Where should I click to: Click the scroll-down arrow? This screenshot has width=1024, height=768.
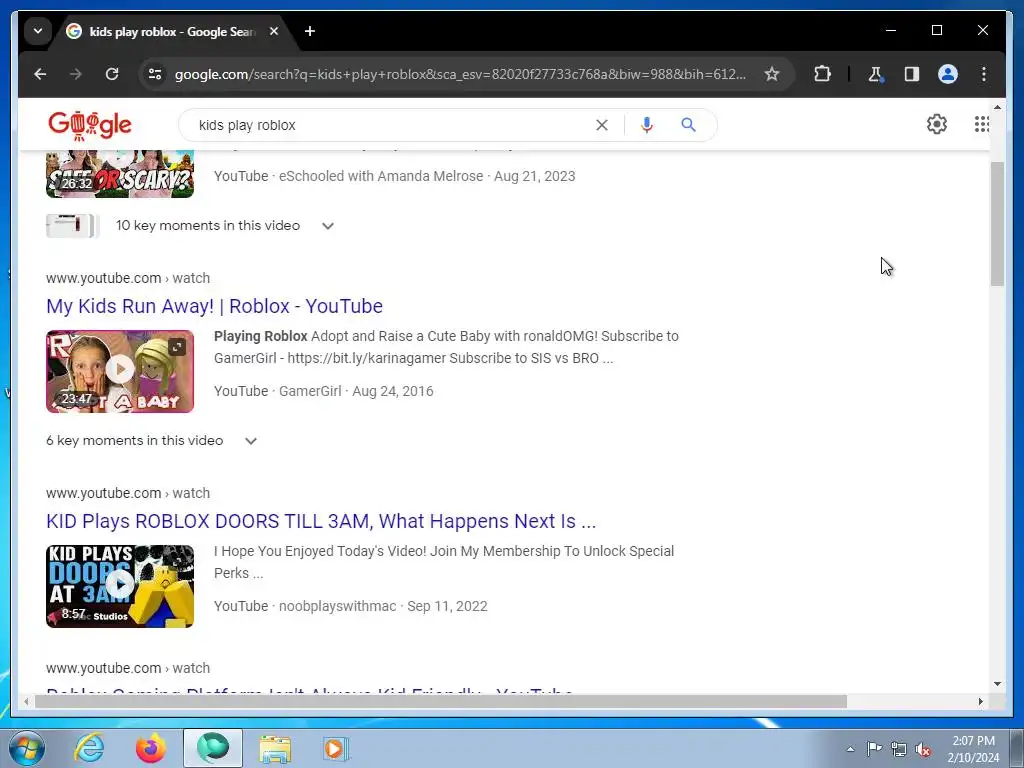tap(997, 684)
